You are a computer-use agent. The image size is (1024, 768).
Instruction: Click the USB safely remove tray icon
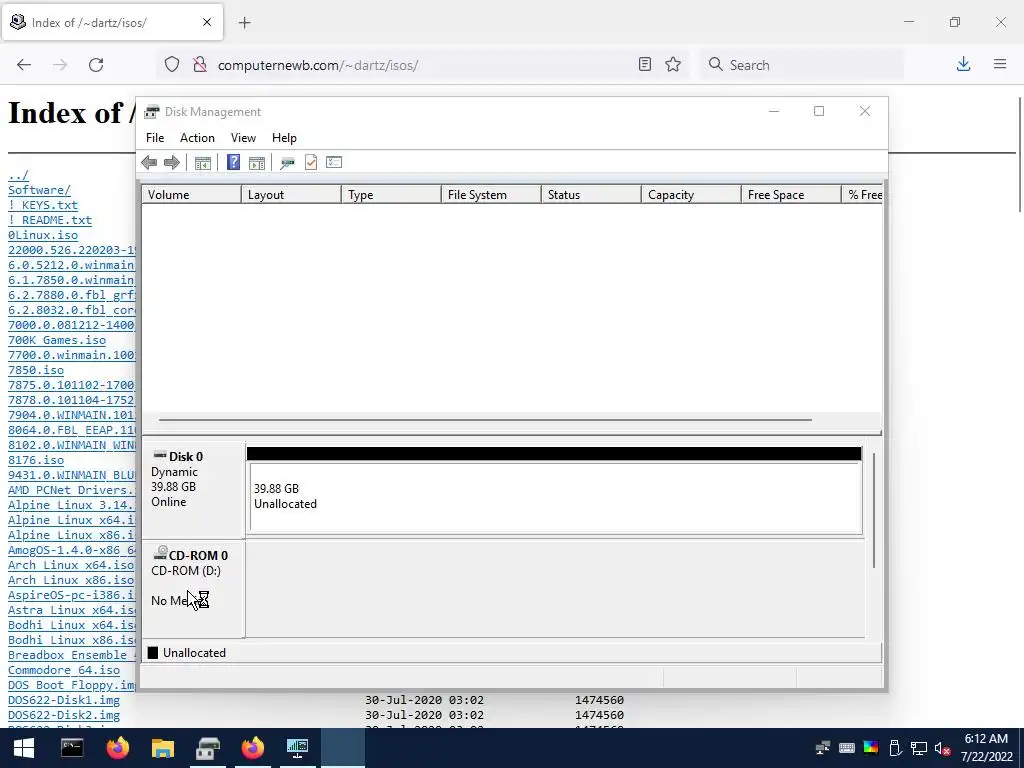(895, 748)
